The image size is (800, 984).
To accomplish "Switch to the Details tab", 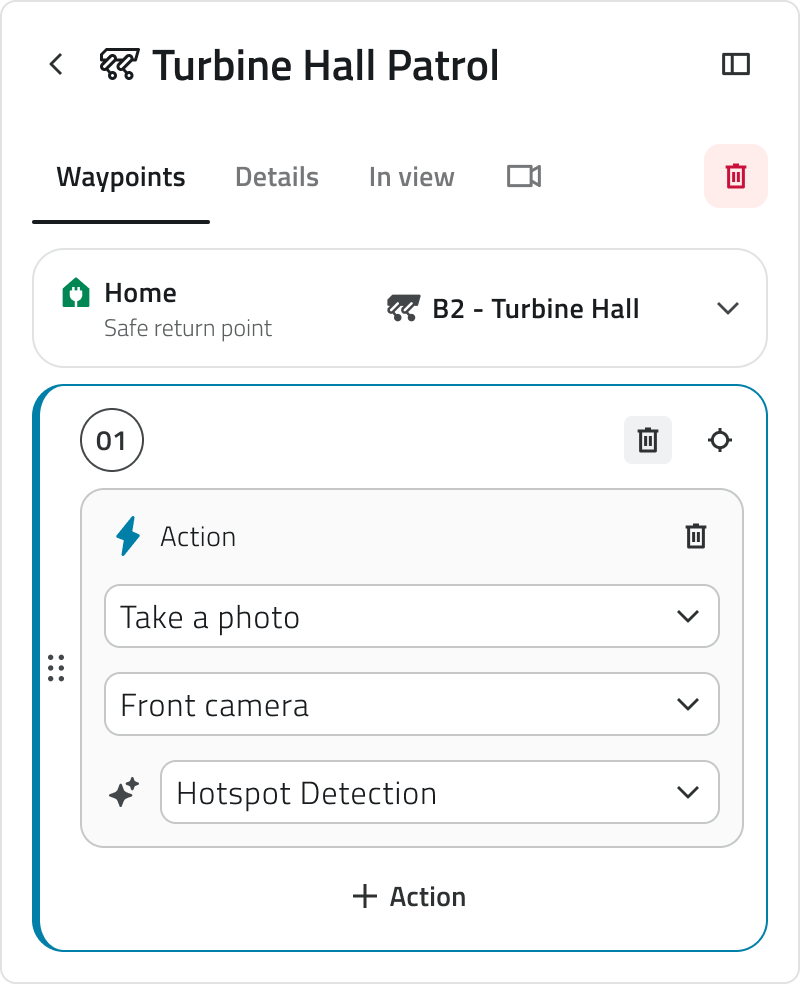I will click(277, 177).
